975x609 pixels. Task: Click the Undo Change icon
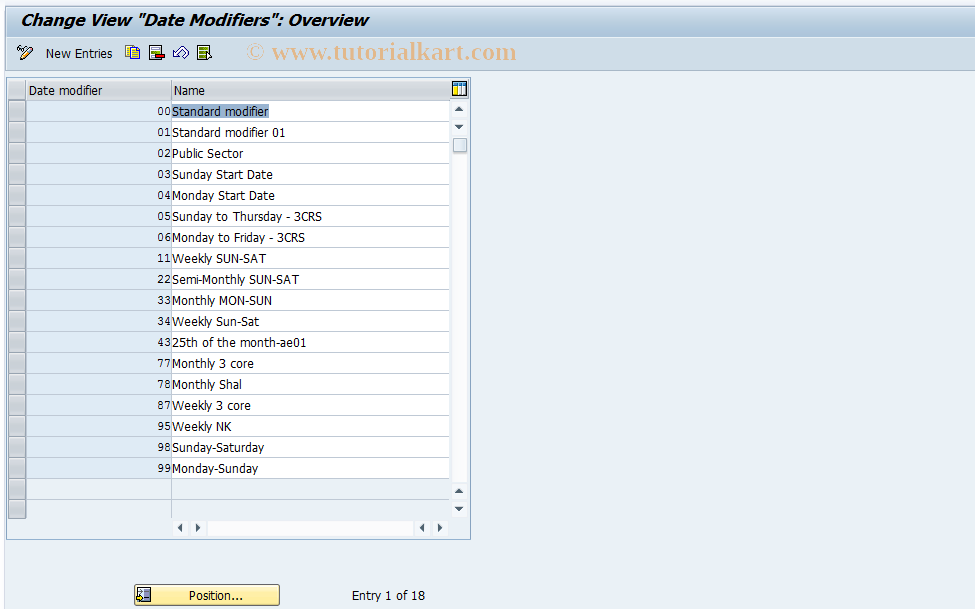[180, 53]
